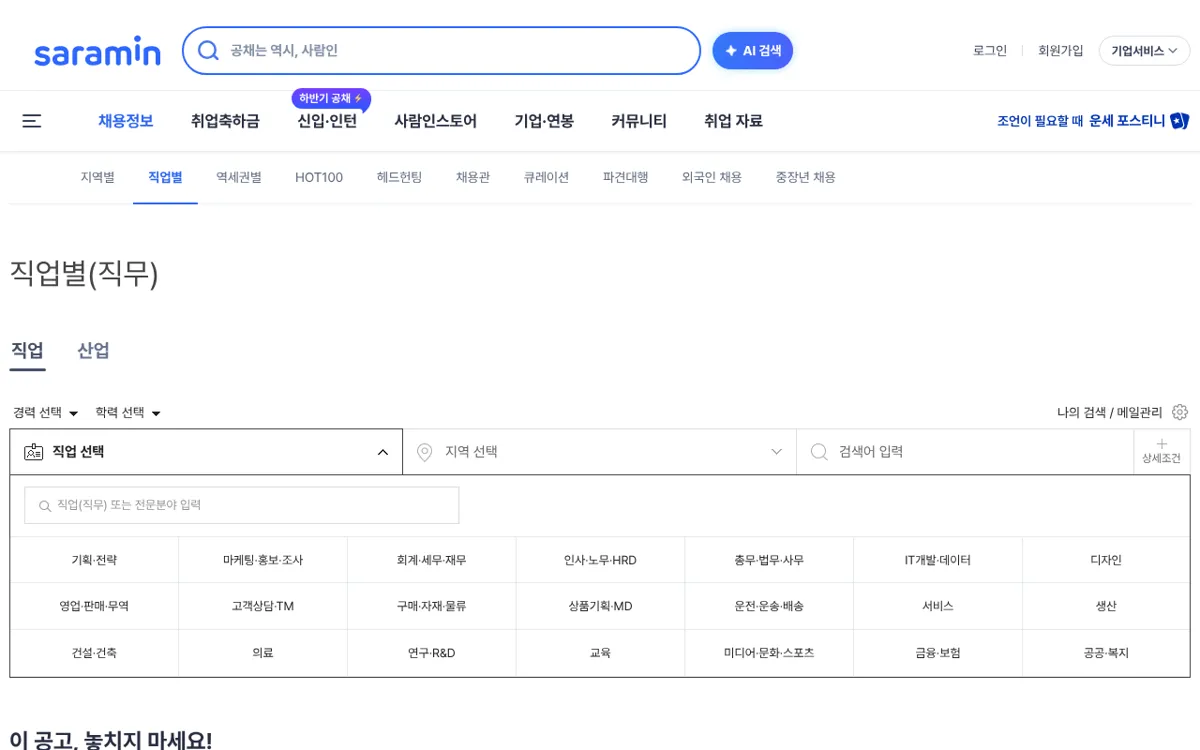Select 기획·전략 job category
Viewport: 1200px width, 750px height.
[94, 560]
